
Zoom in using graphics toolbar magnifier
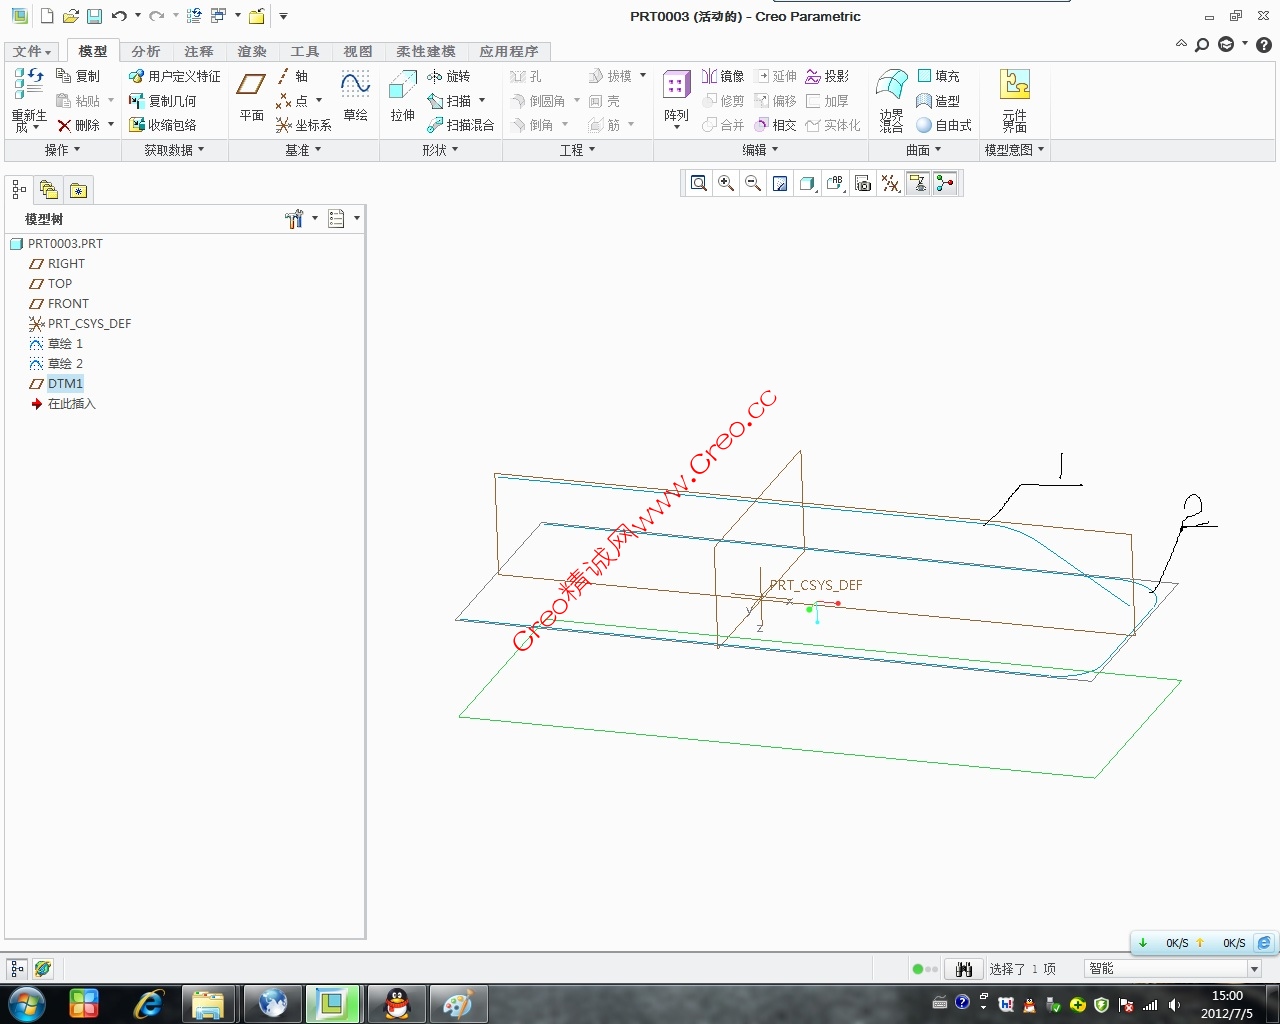(x=726, y=183)
